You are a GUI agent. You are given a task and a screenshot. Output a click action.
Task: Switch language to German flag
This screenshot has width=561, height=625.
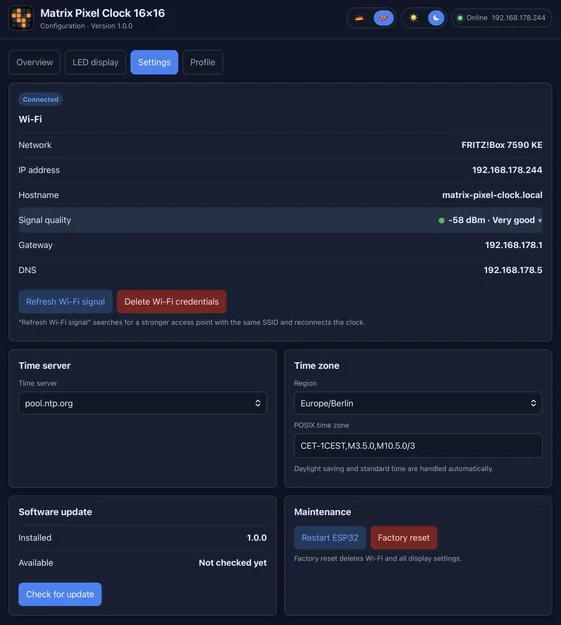[359, 18]
